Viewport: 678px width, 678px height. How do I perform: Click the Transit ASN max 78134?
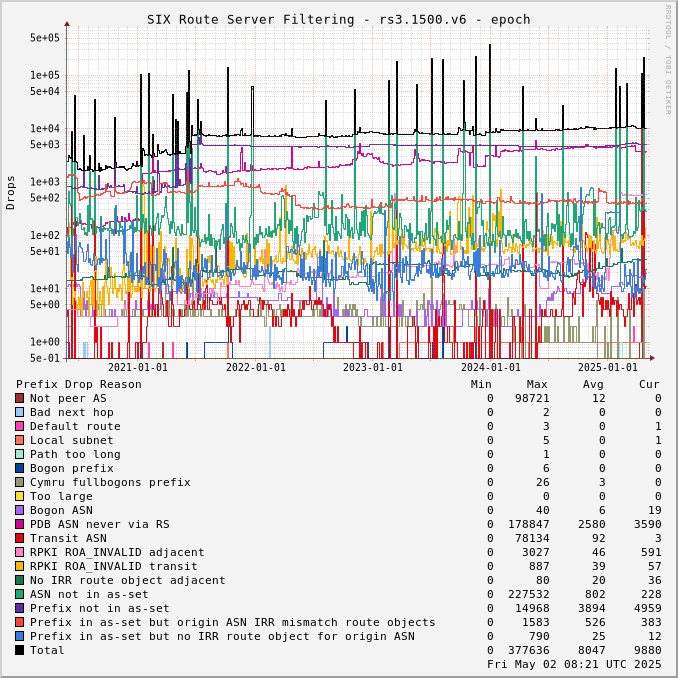point(532,538)
